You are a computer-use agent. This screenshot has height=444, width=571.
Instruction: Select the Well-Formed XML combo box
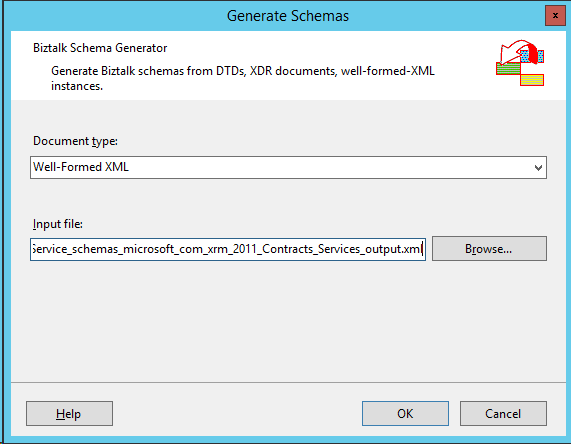pos(288,168)
